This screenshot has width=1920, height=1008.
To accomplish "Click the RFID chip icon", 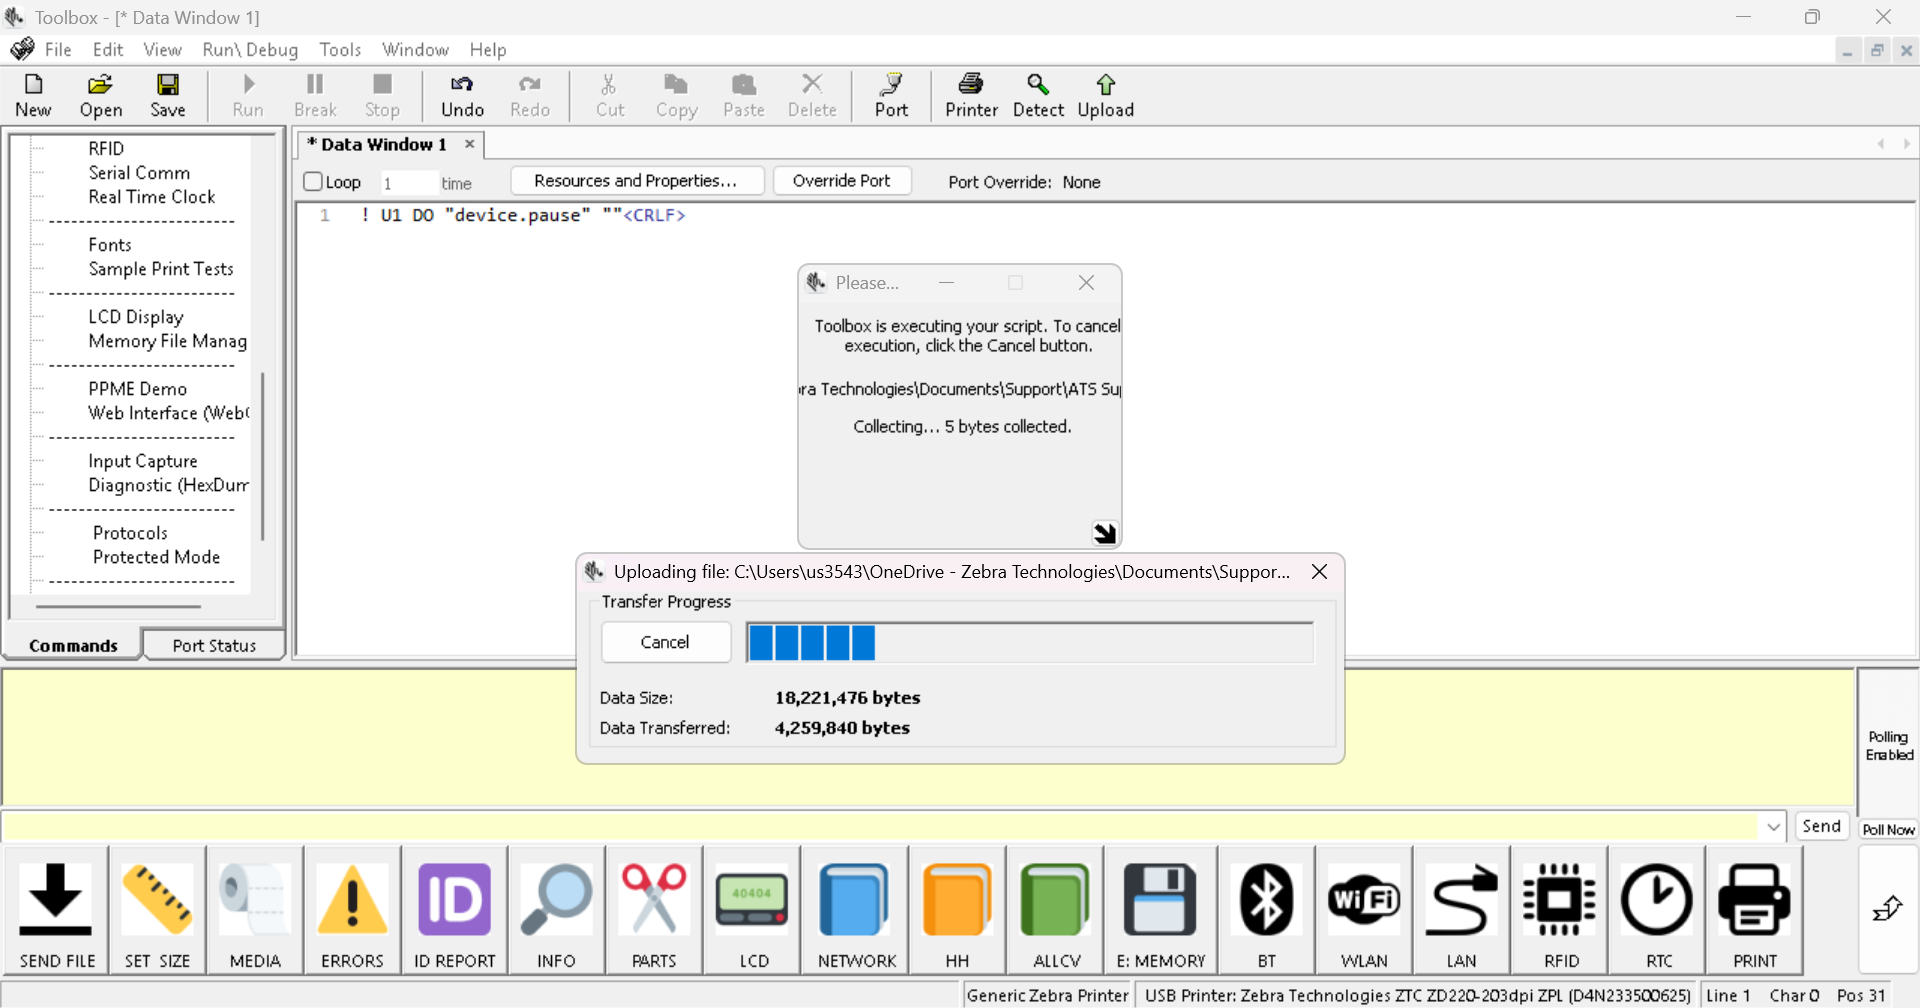I will click(1560, 901).
